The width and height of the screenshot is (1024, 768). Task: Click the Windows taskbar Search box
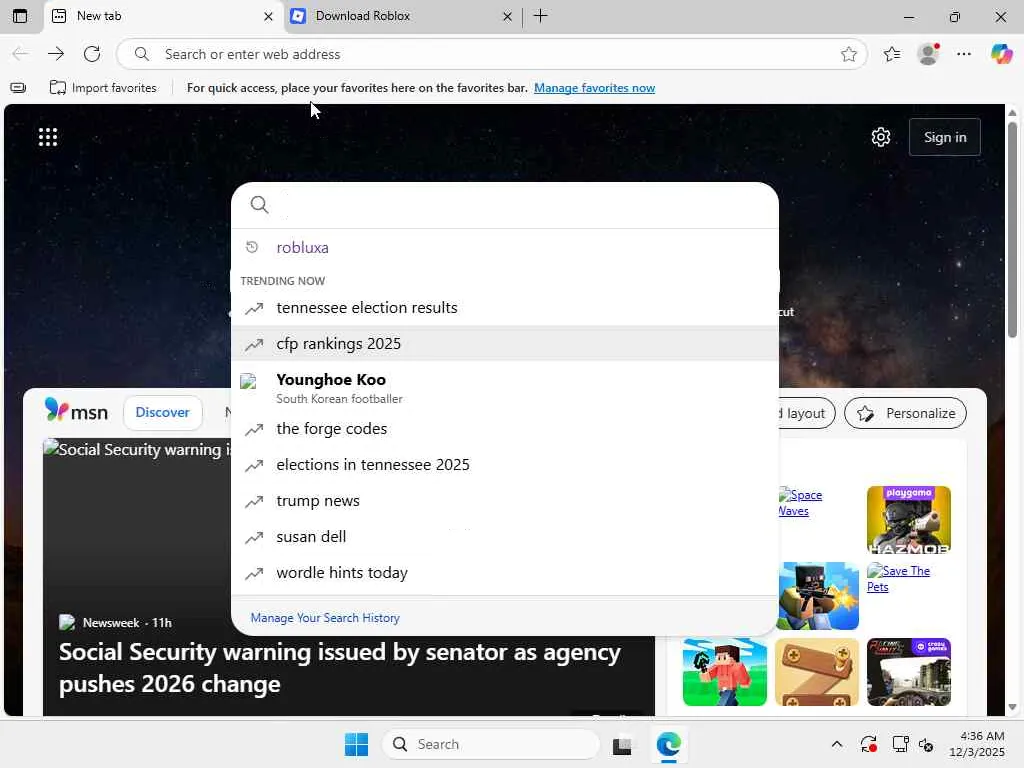pyautogui.click(x=490, y=744)
